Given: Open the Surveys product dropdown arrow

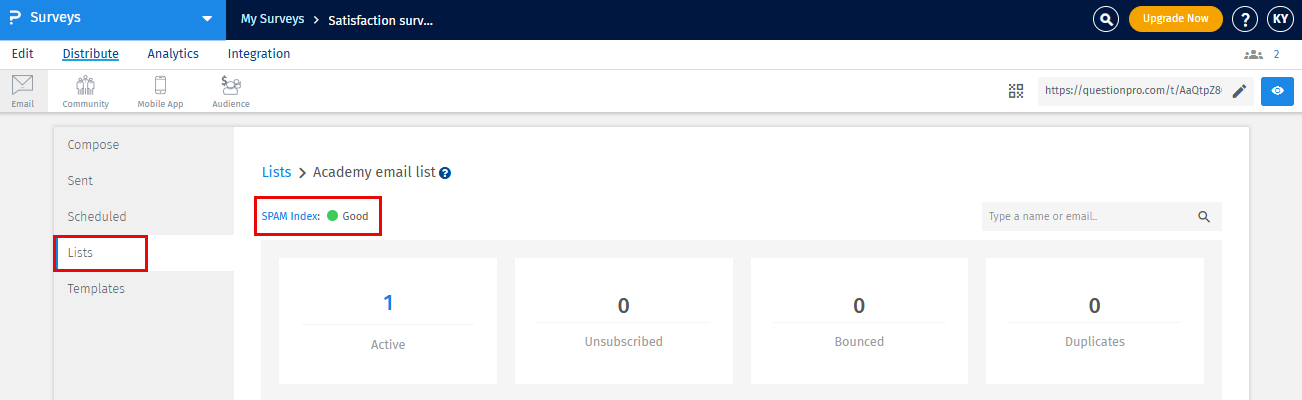Looking at the screenshot, I should tap(207, 19).
